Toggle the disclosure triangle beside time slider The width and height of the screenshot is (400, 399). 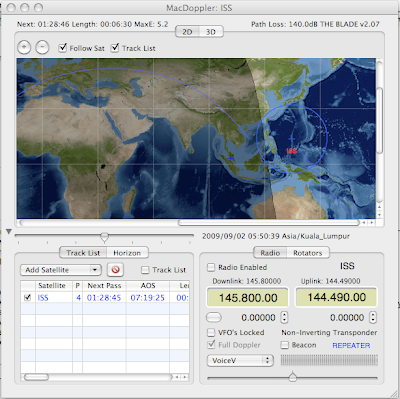(9, 231)
